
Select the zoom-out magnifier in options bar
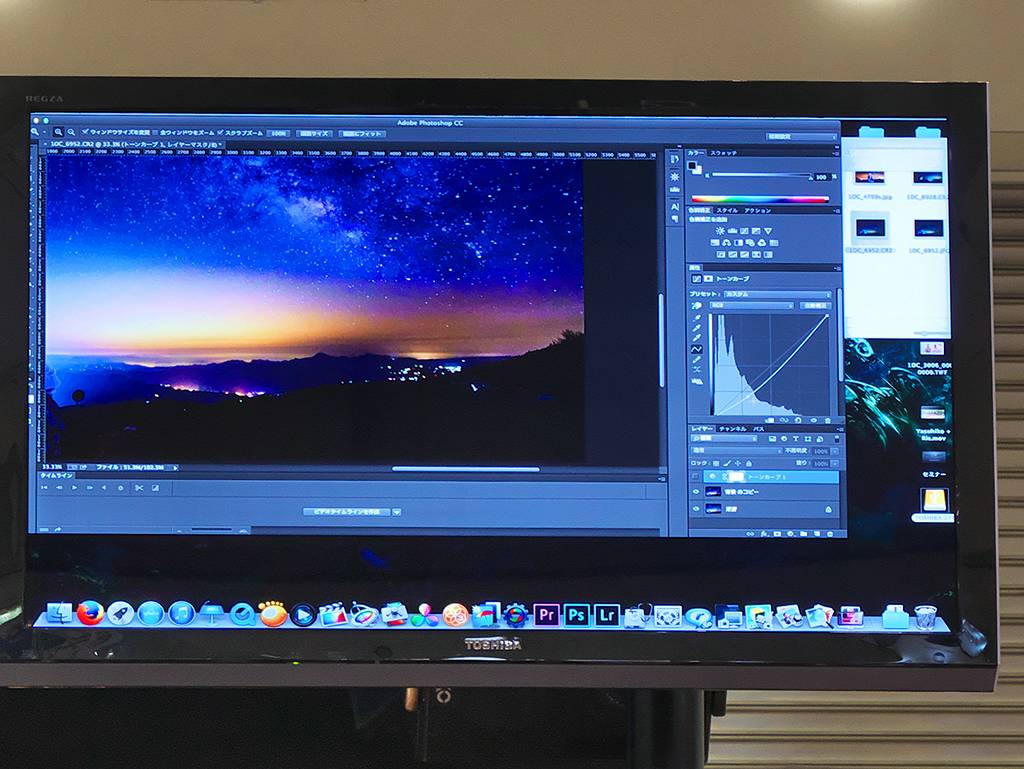click(71, 133)
